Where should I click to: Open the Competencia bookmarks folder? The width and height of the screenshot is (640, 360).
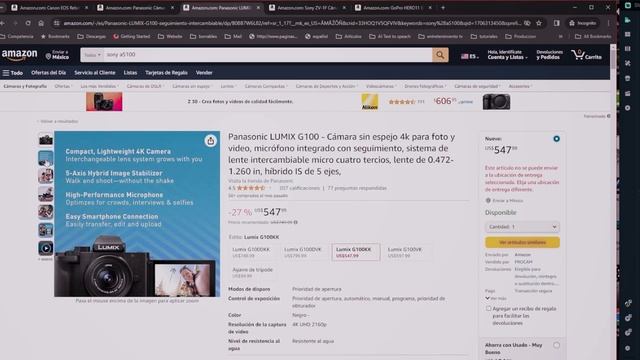pyautogui.click(x=17, y=36)
